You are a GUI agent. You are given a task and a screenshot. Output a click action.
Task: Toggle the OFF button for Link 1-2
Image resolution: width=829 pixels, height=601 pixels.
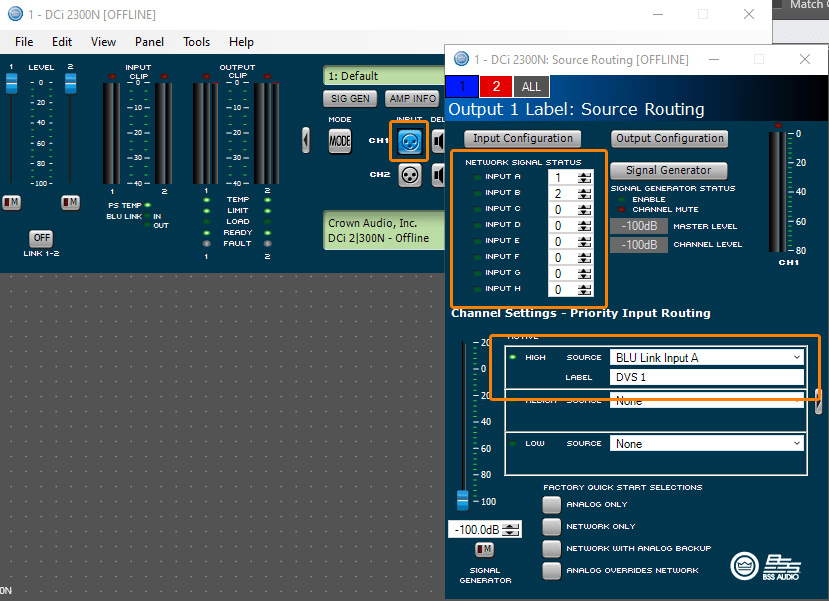click(40, 238)
